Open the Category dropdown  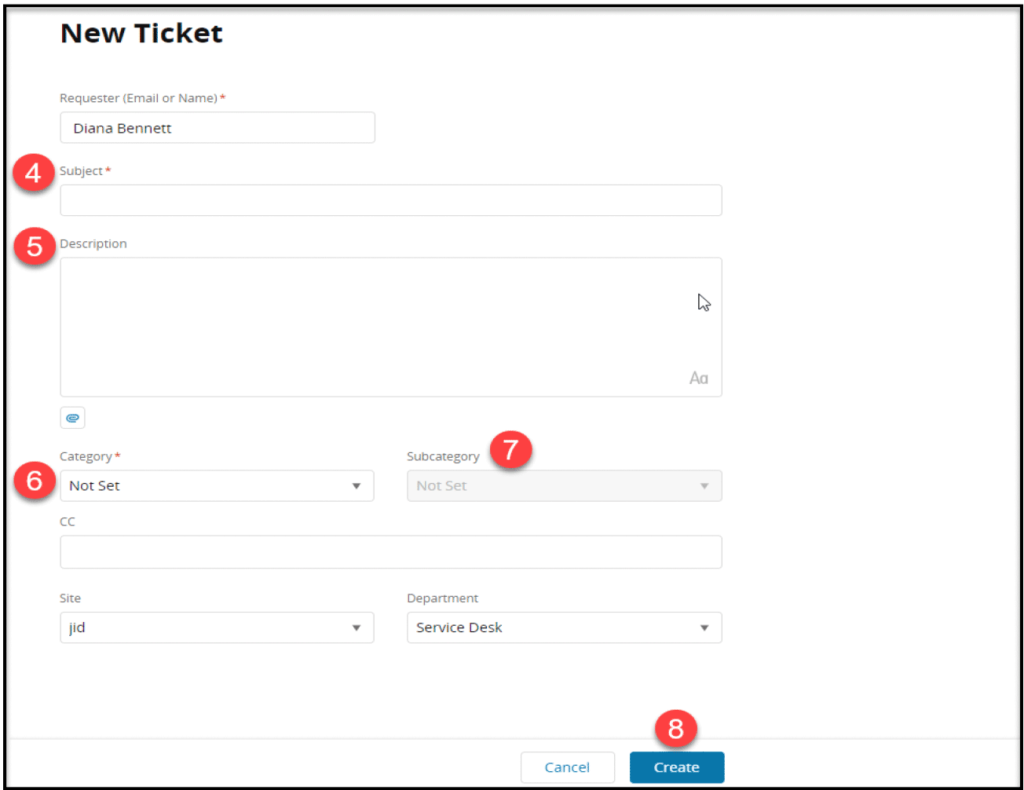(x=217, y=486)
